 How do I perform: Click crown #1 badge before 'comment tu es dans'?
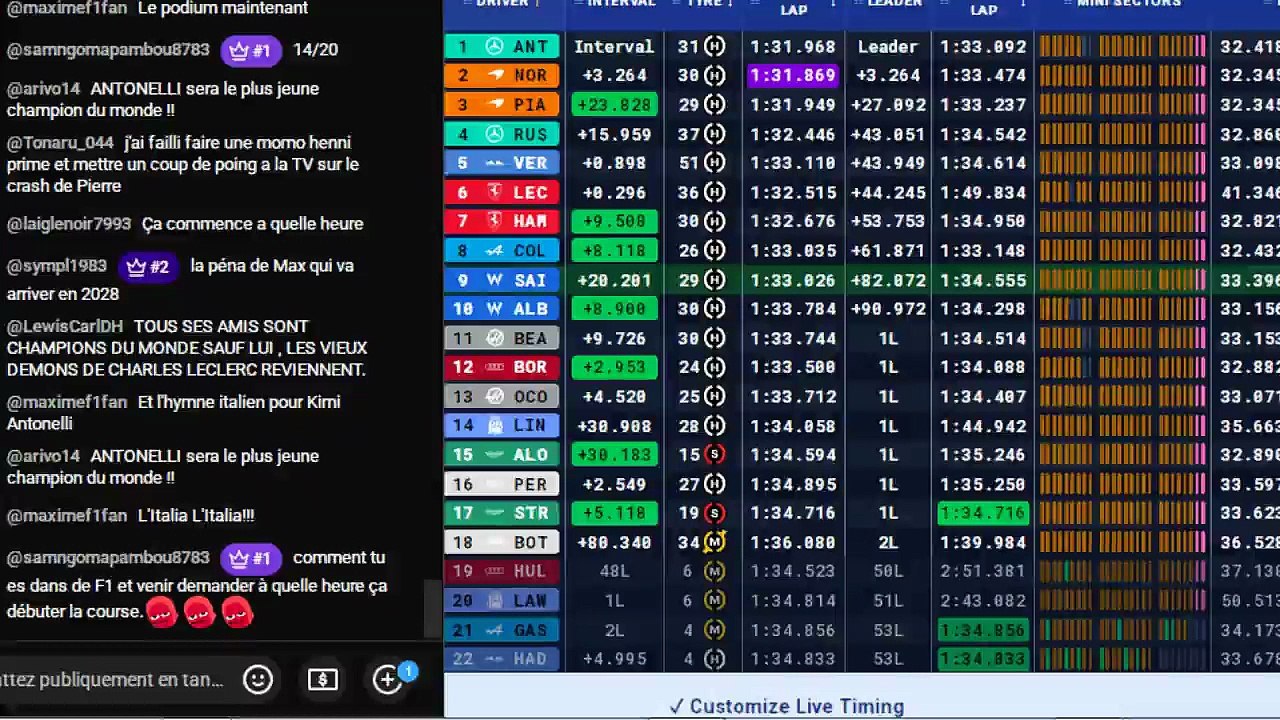pyautogui.click(x=250, y=558)
